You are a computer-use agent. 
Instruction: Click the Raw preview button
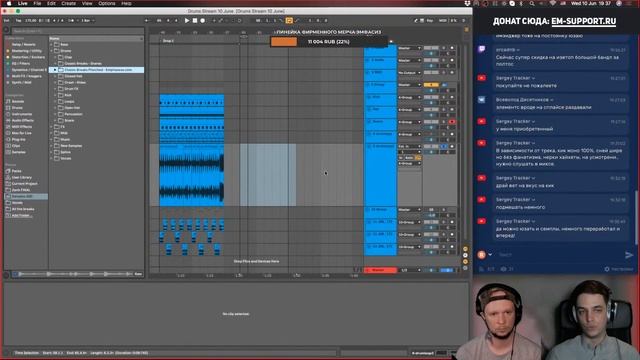coord(138,274)
